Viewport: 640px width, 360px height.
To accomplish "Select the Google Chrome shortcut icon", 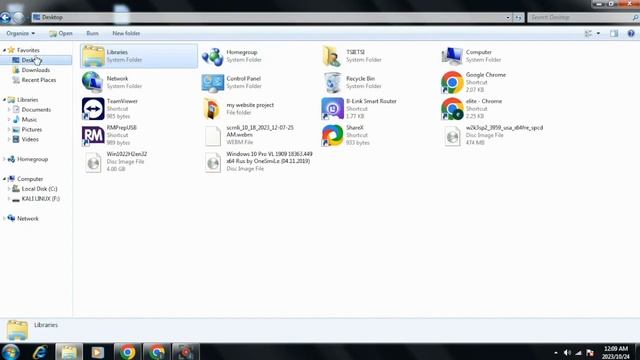I will click(452, 82).
